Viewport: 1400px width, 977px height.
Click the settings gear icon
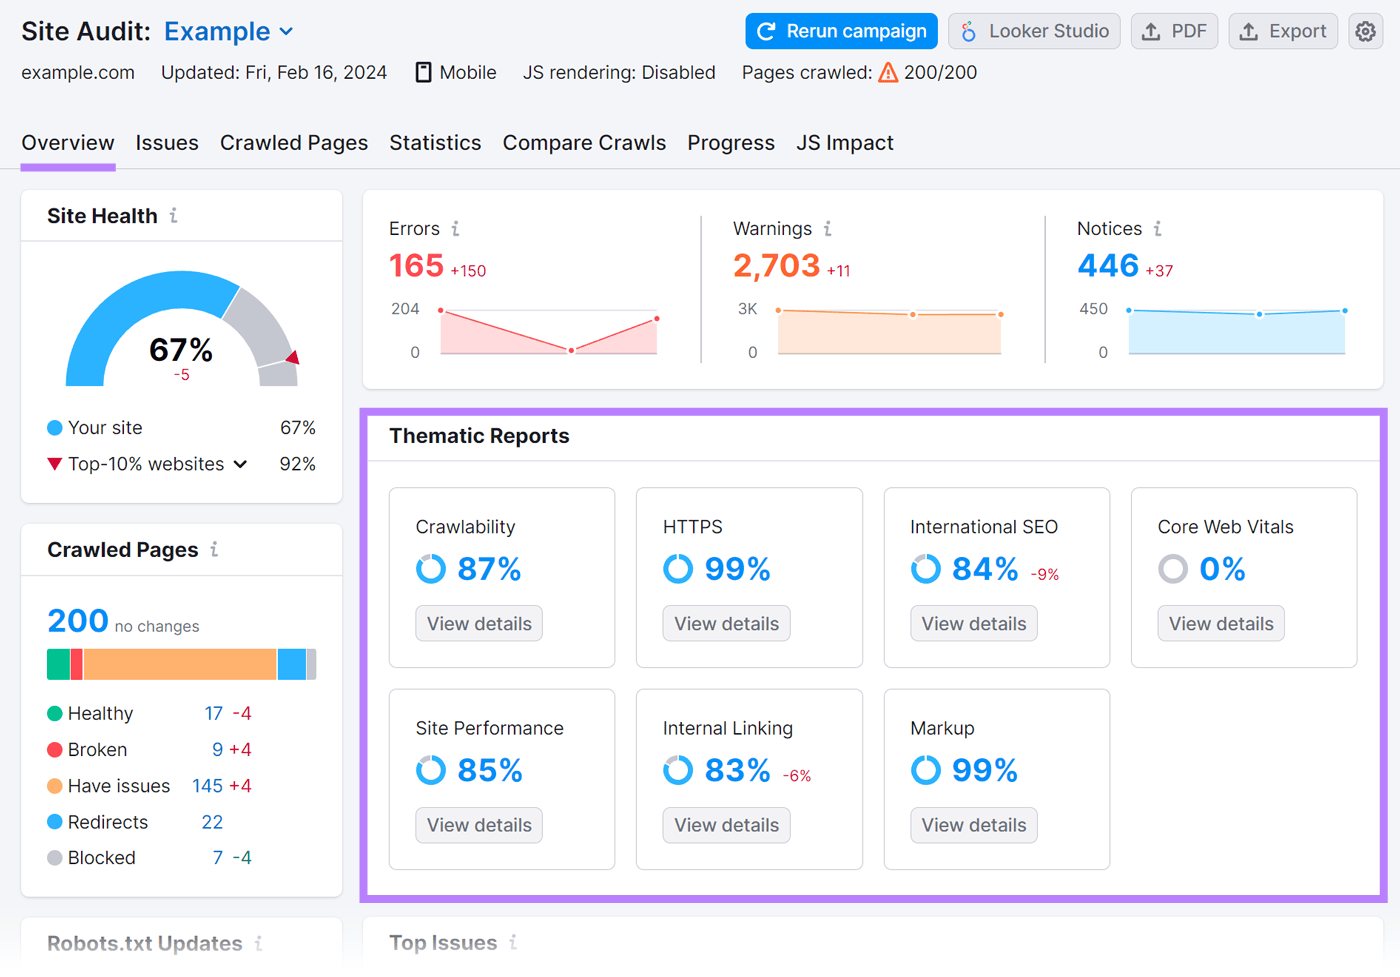coord(1365,32)
